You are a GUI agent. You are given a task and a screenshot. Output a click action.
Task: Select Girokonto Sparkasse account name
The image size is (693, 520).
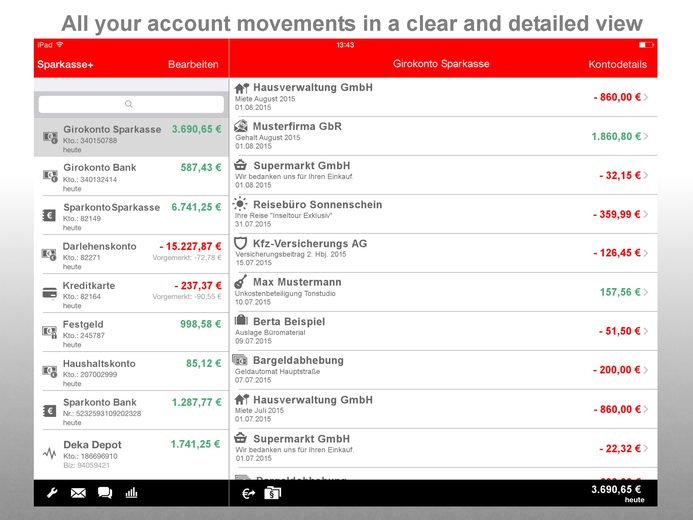pyautogui.click(x=112, y=129)
